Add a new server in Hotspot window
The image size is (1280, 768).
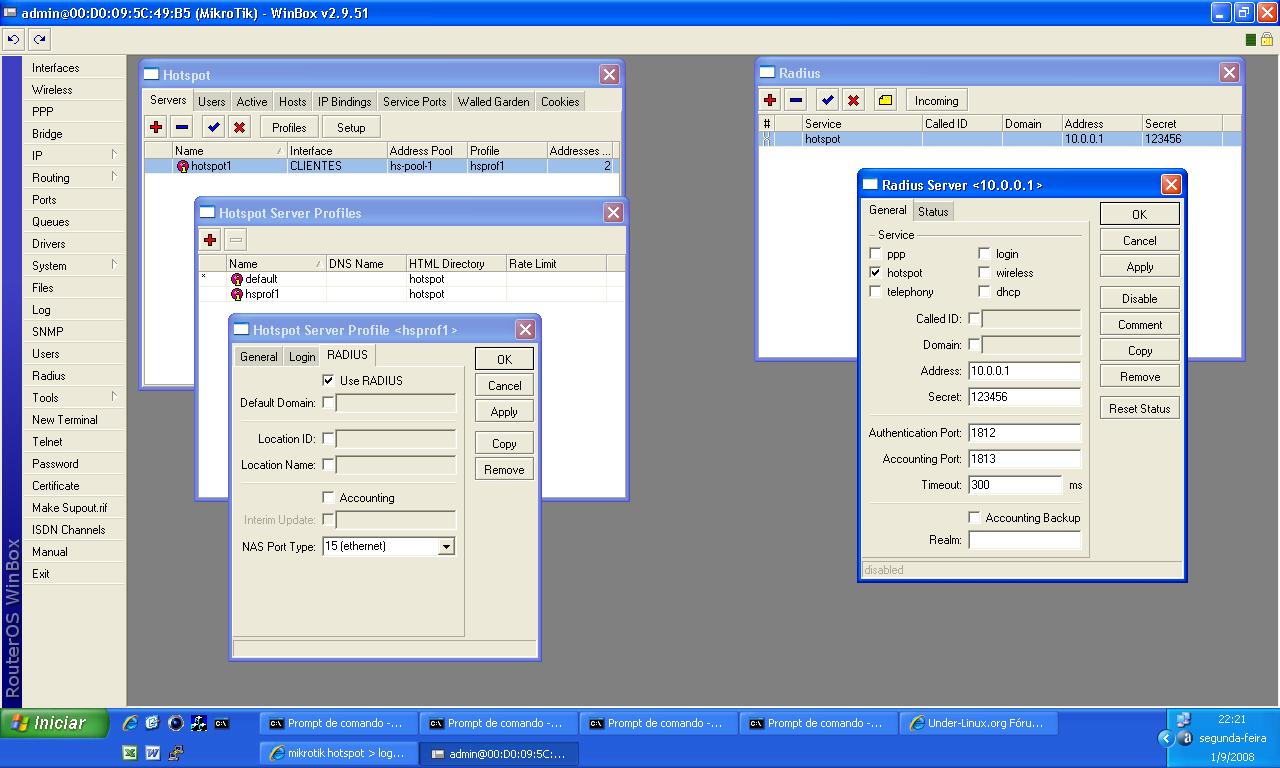click(x=156, y=127)
